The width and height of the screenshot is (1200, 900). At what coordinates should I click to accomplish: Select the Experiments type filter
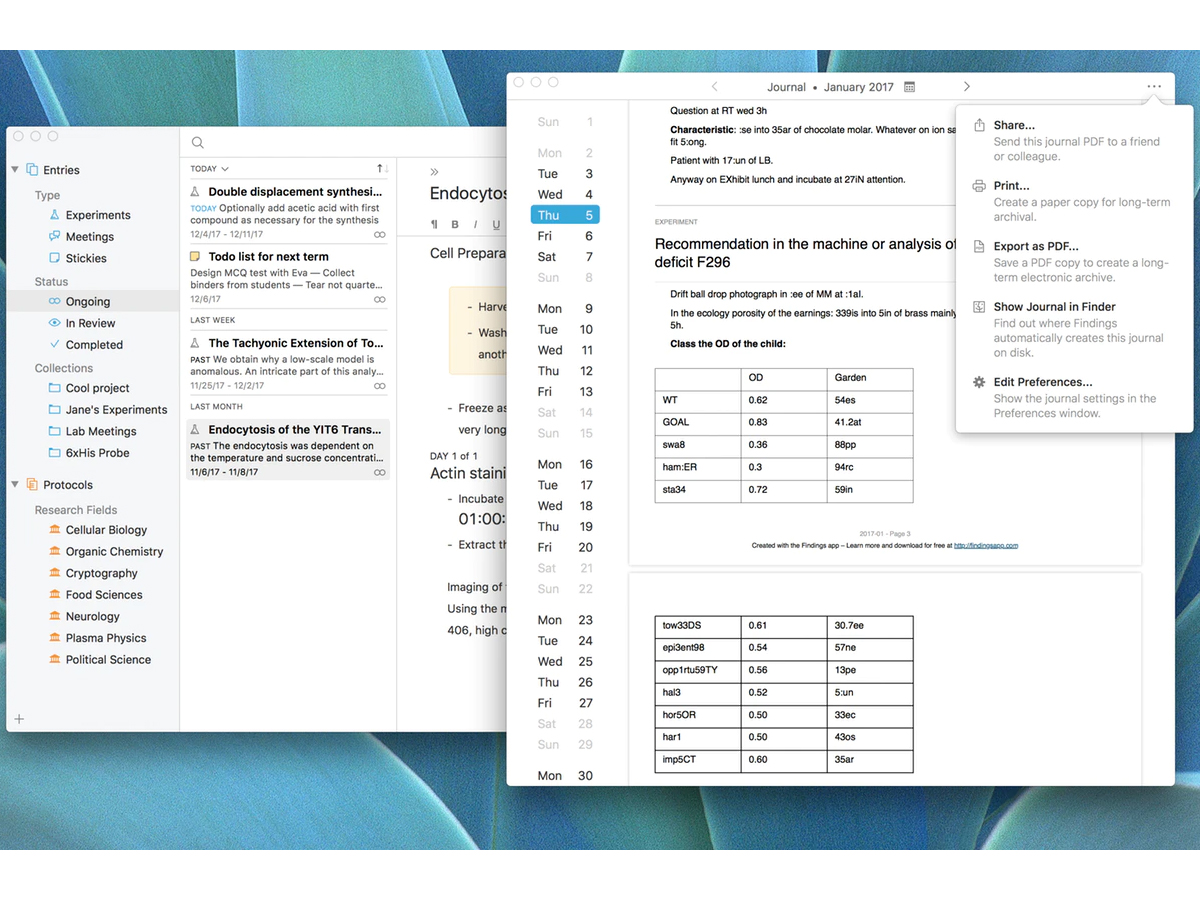tap(97, 215)
